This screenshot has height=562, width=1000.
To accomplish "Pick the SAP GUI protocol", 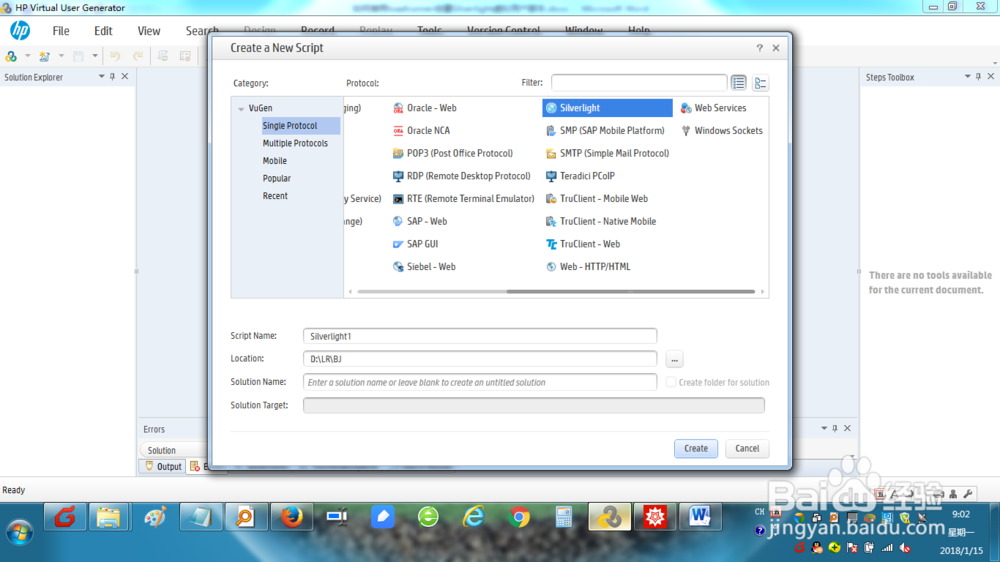I will [415, 244].
